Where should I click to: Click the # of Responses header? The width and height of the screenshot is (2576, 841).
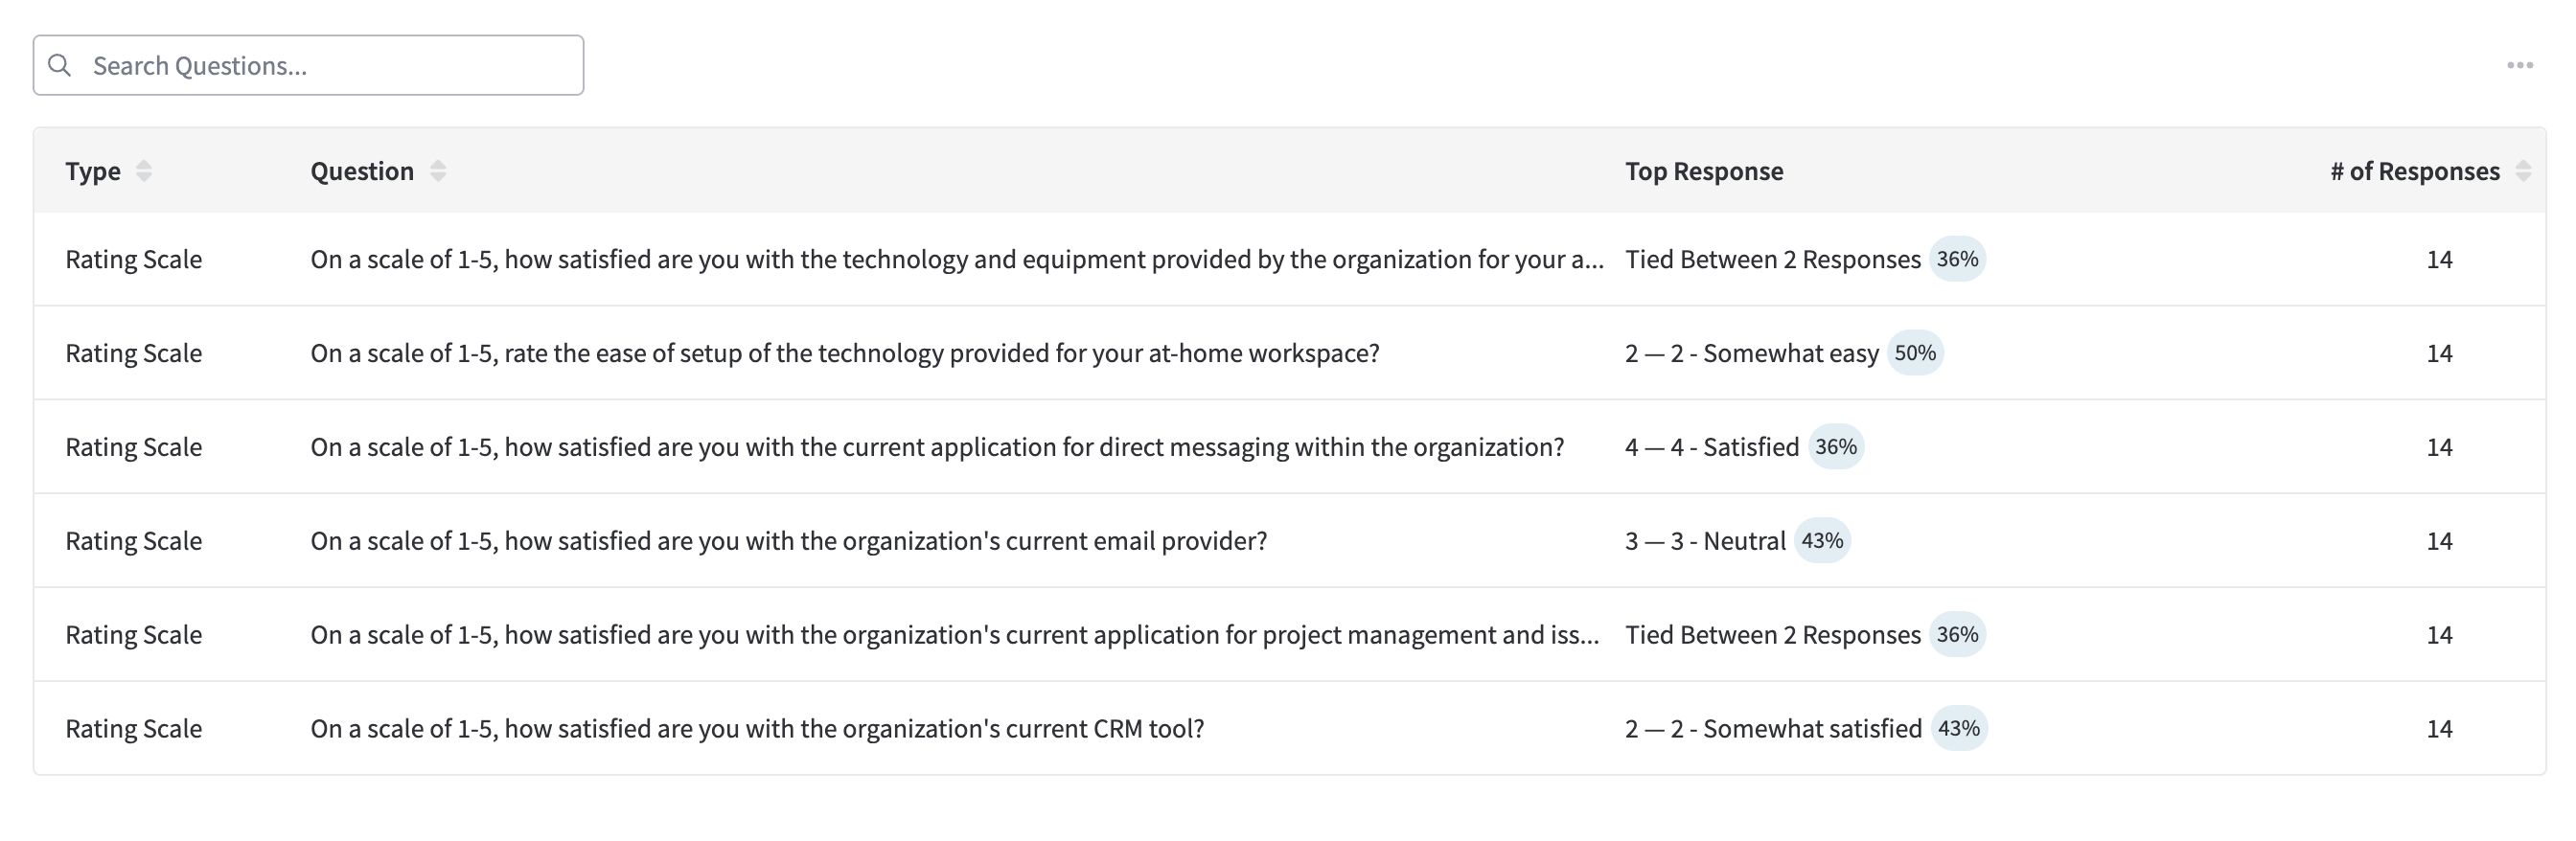[x=2415, y=171]
